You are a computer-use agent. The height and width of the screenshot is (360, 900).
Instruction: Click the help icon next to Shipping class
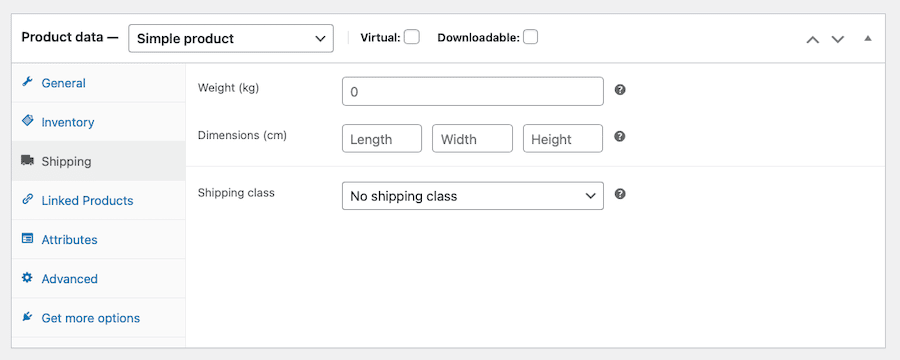pyautogui.click(x=619, y=194)
